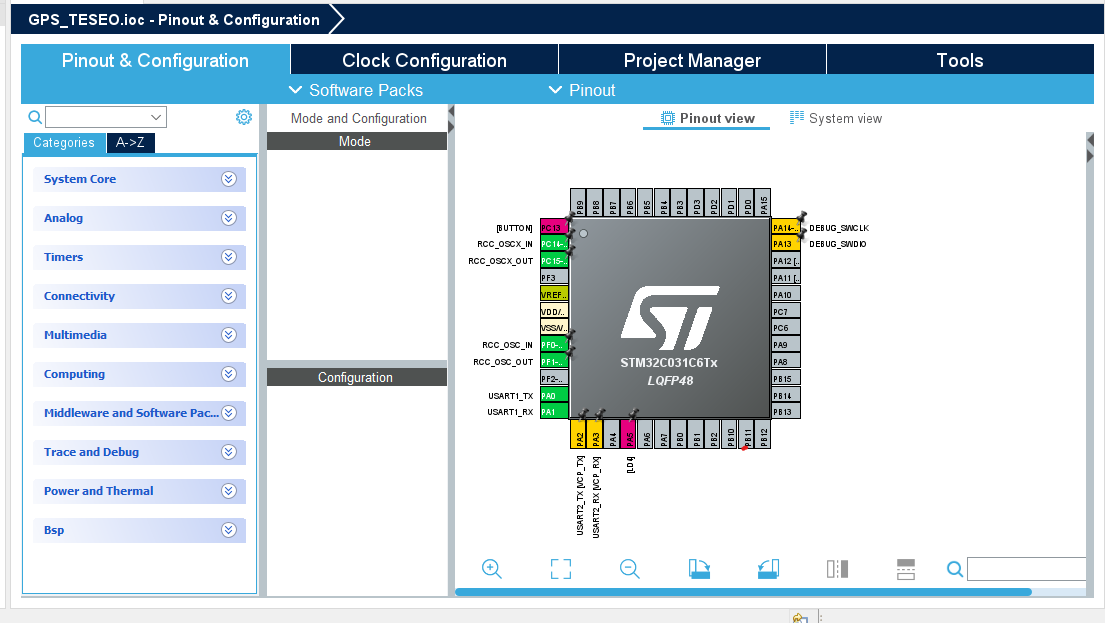
Task: Switch to System view
Action: coord(836,118)
